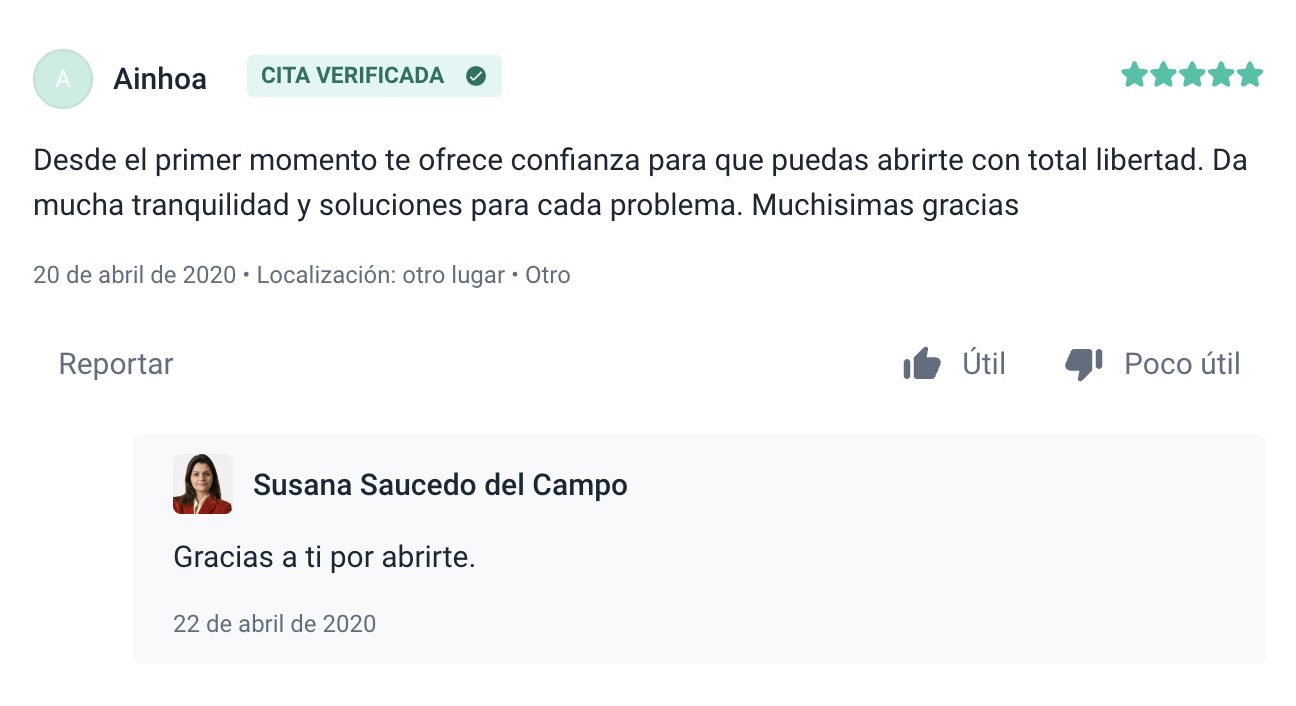Click the third rating star

(x=1192, y=75)
